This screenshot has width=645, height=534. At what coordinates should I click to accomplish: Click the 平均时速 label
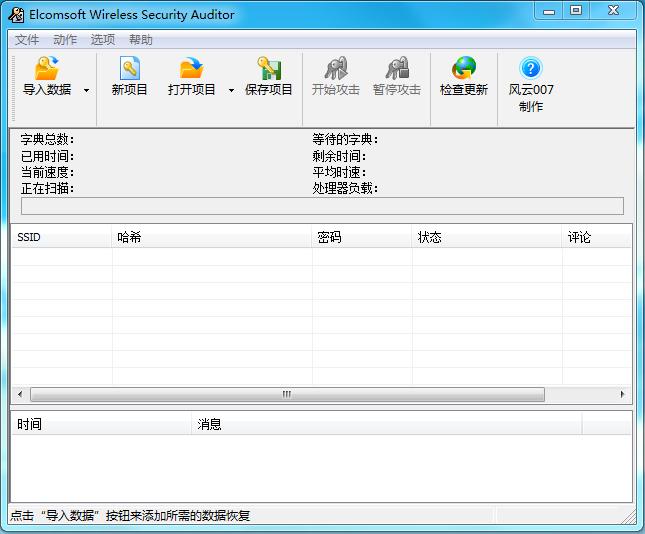pyautogui.click(x=339, y=172)
